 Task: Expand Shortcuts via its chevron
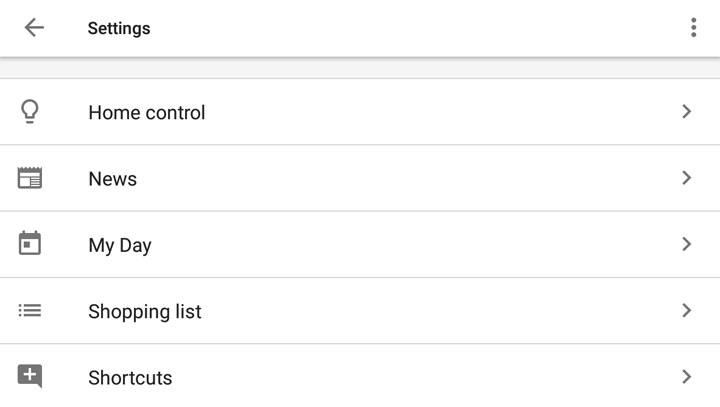(686, 377)
